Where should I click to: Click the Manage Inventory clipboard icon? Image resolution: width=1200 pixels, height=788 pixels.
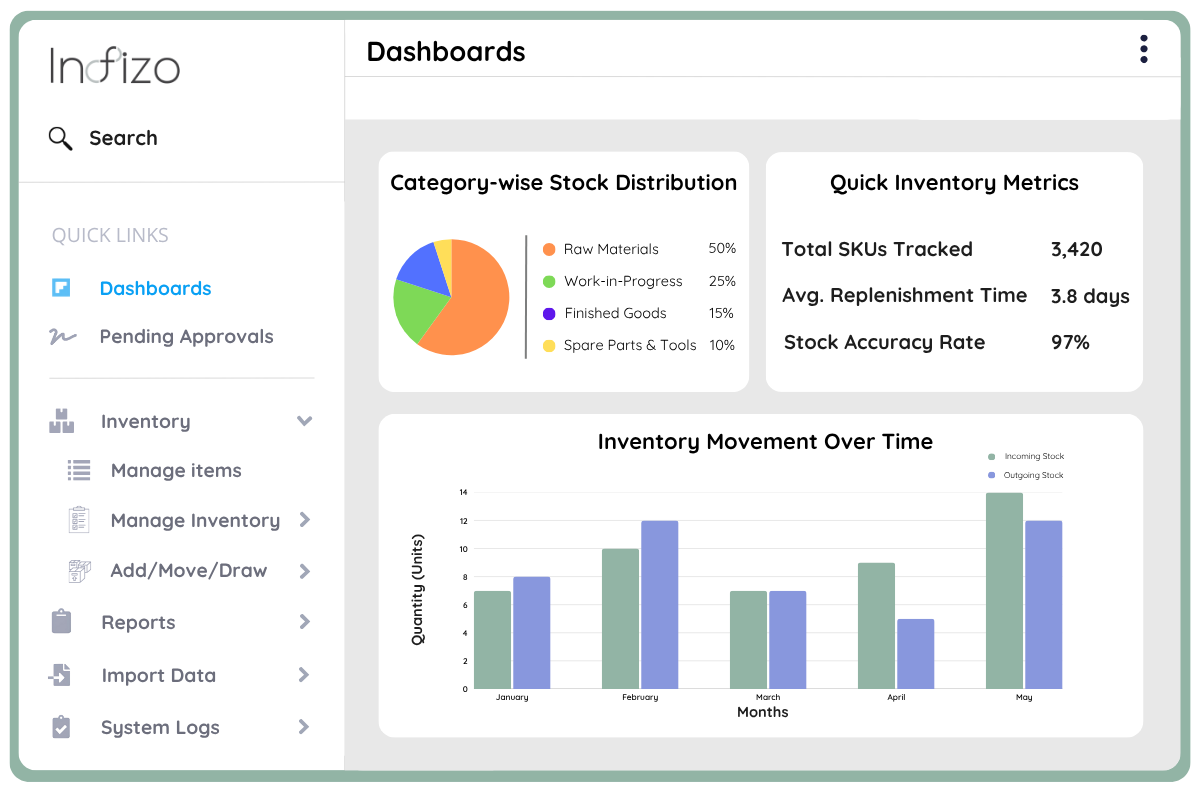(79, 520)
